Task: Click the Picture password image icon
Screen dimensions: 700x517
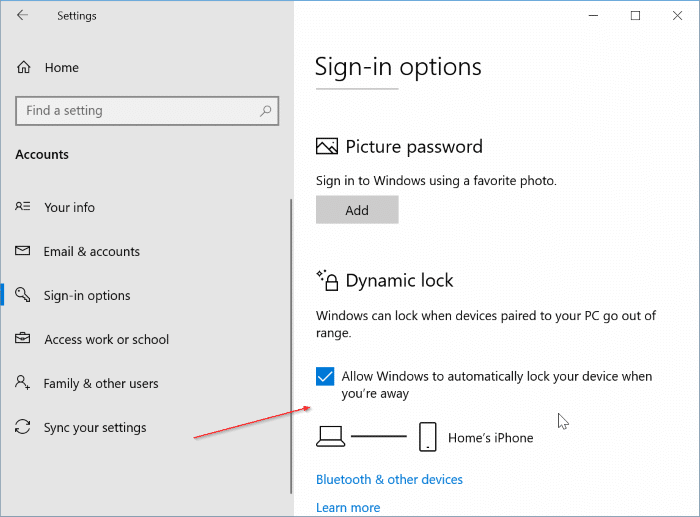Action: click(327, 146)
